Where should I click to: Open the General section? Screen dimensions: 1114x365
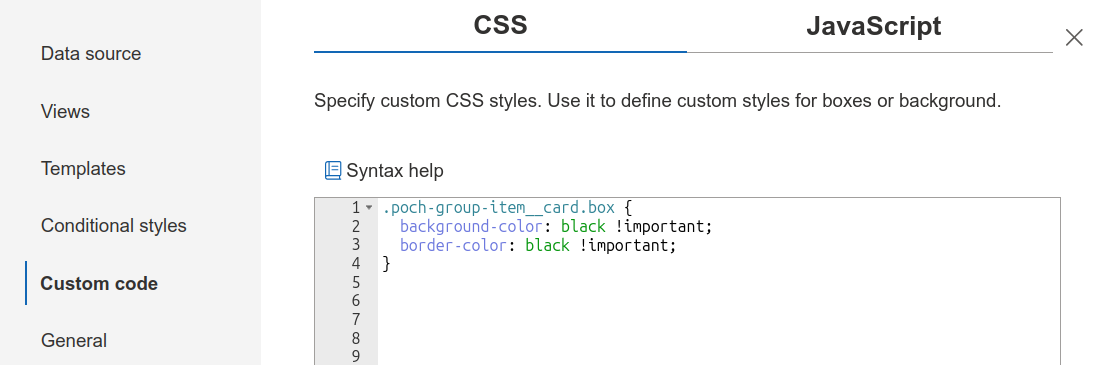tap(74, 341)
